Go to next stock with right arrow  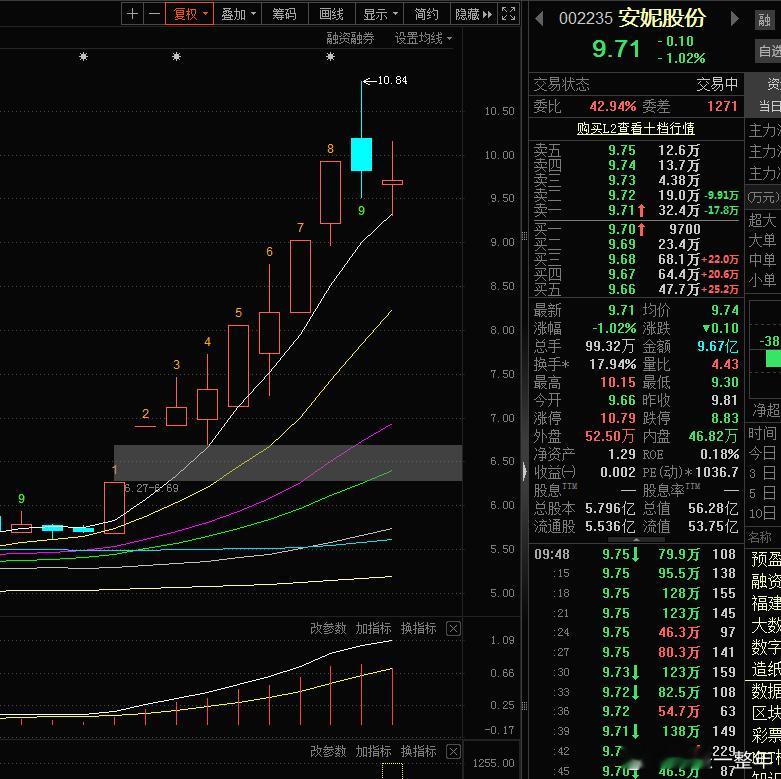pos(734,18)
